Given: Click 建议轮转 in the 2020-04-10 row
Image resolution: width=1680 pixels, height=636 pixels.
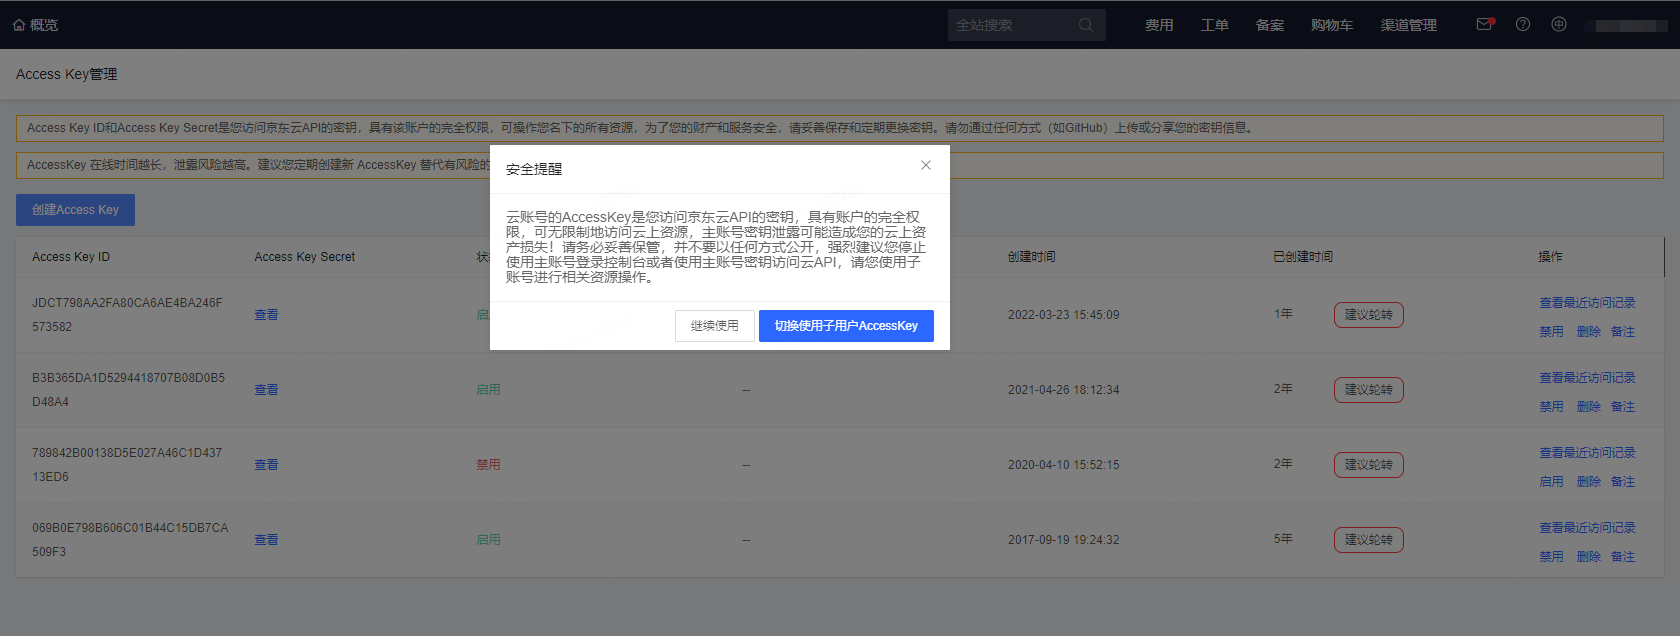Looking at the screenshot, I should tap(1369, 465).
